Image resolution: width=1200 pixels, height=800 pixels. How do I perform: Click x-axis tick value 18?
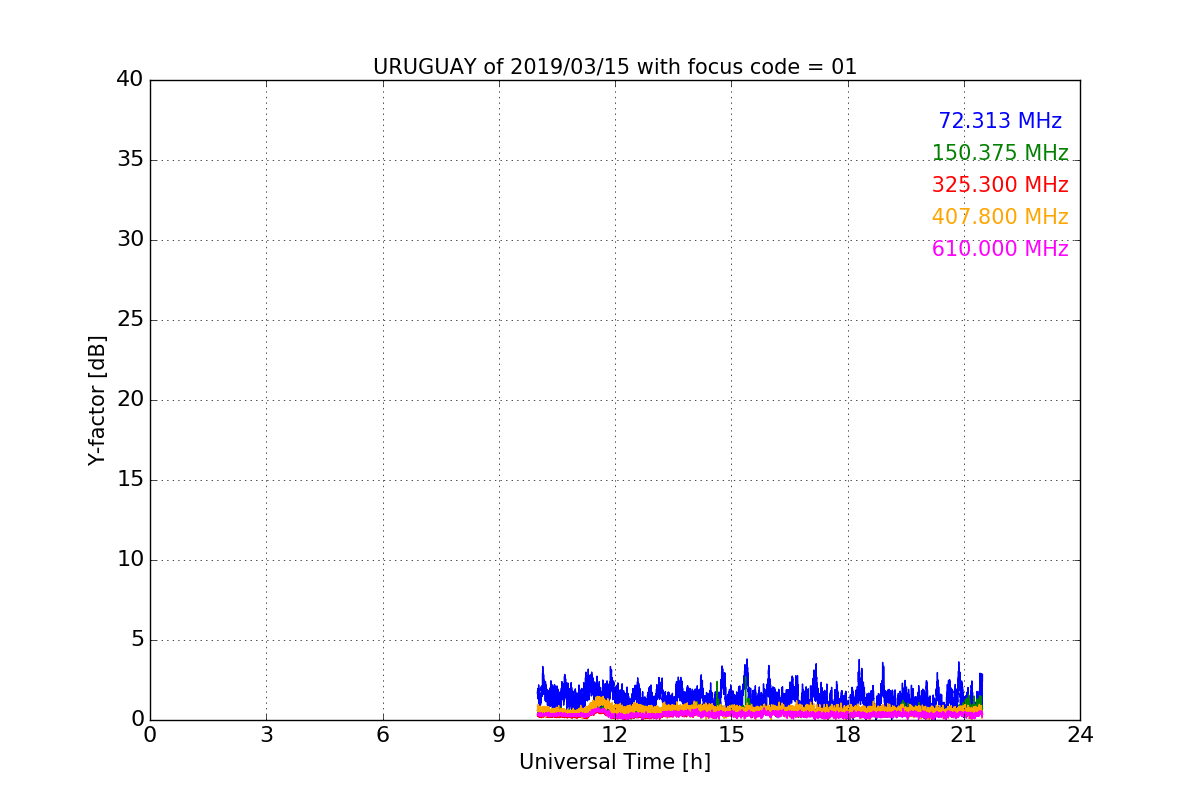[848, 735]
